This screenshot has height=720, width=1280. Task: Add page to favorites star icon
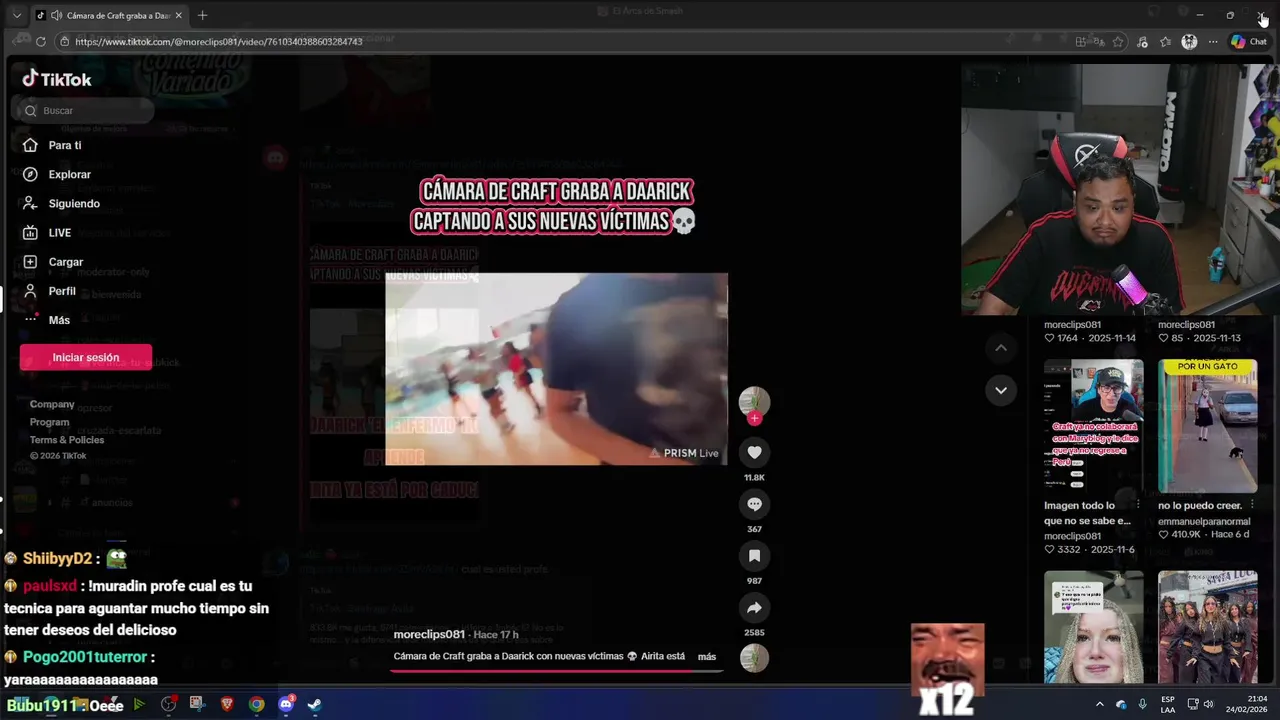(x=1118, y=42)
